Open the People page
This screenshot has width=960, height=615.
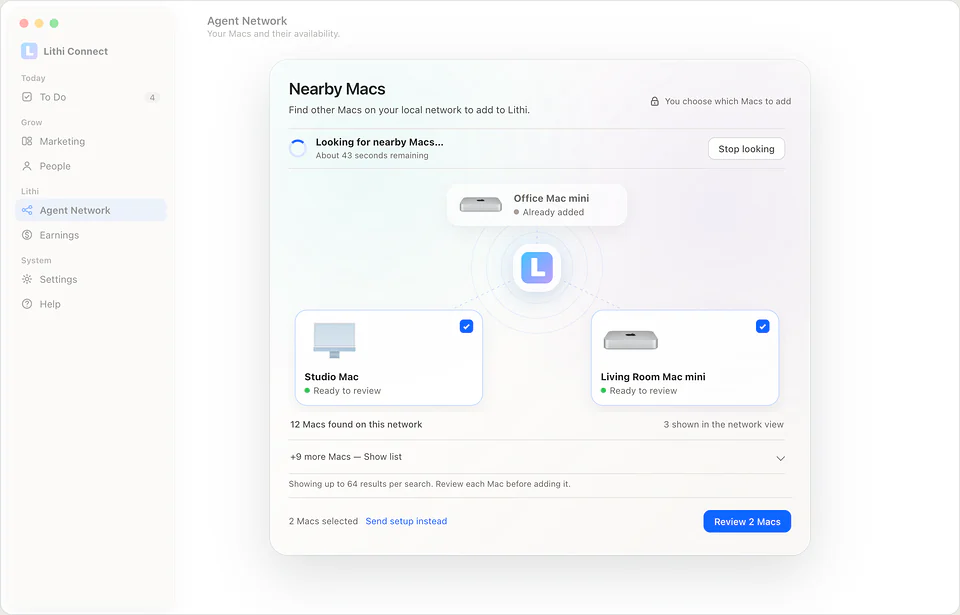coord(91,166)
